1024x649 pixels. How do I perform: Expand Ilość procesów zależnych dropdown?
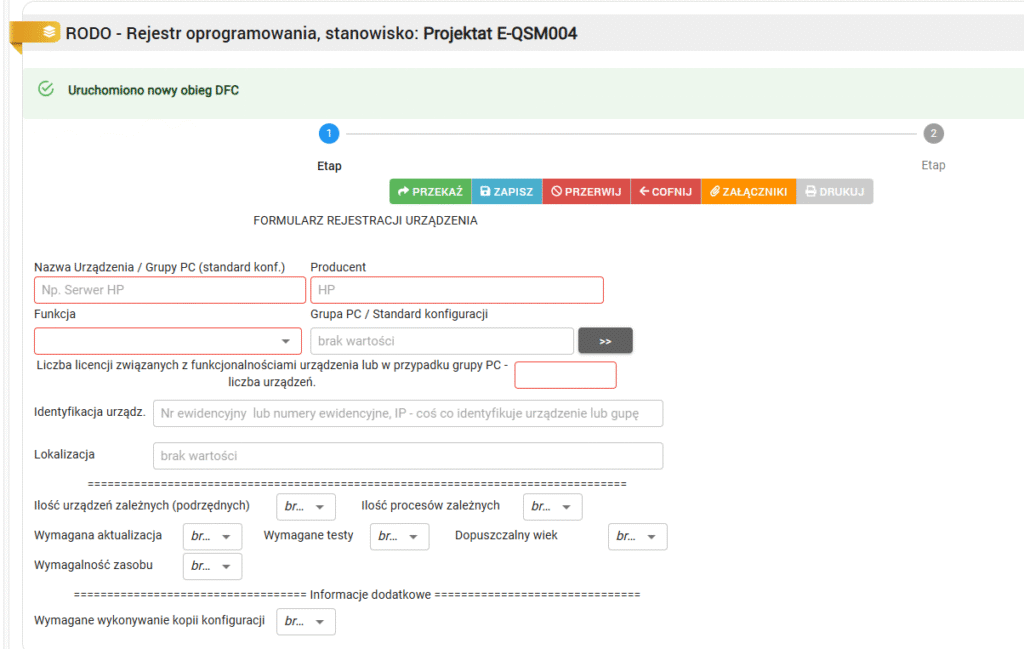coord(553,507)
